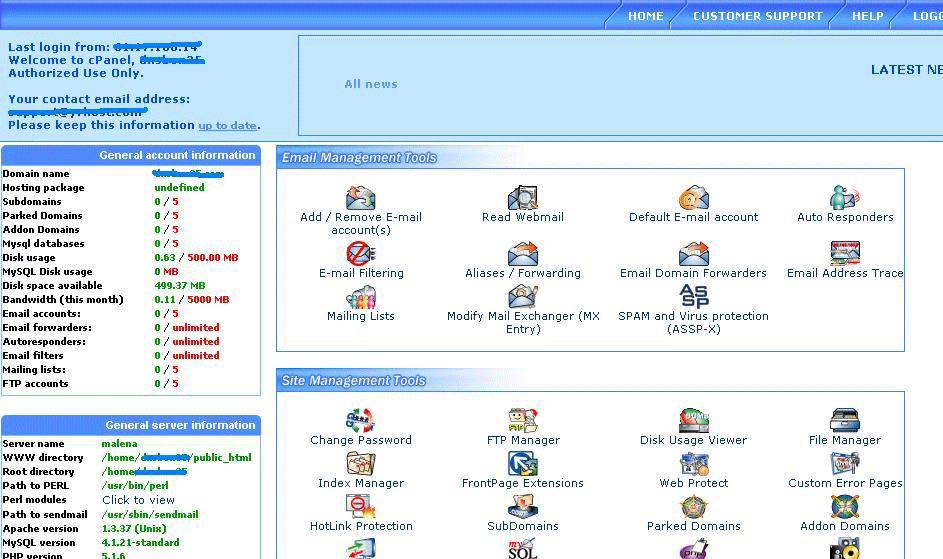
Task: Open the E-mail Filtering icon
Action: click(x=361, y=253)
